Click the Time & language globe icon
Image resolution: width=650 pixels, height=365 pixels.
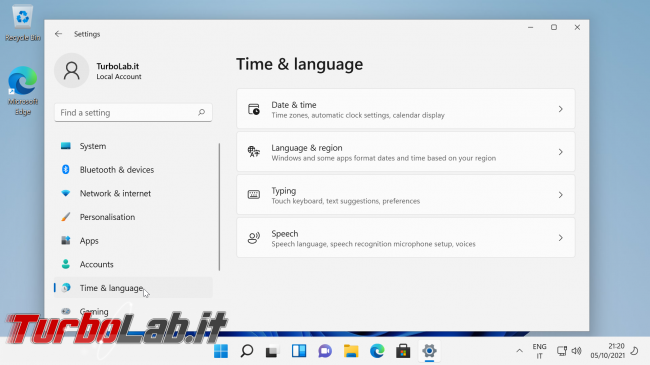(66, 287)
